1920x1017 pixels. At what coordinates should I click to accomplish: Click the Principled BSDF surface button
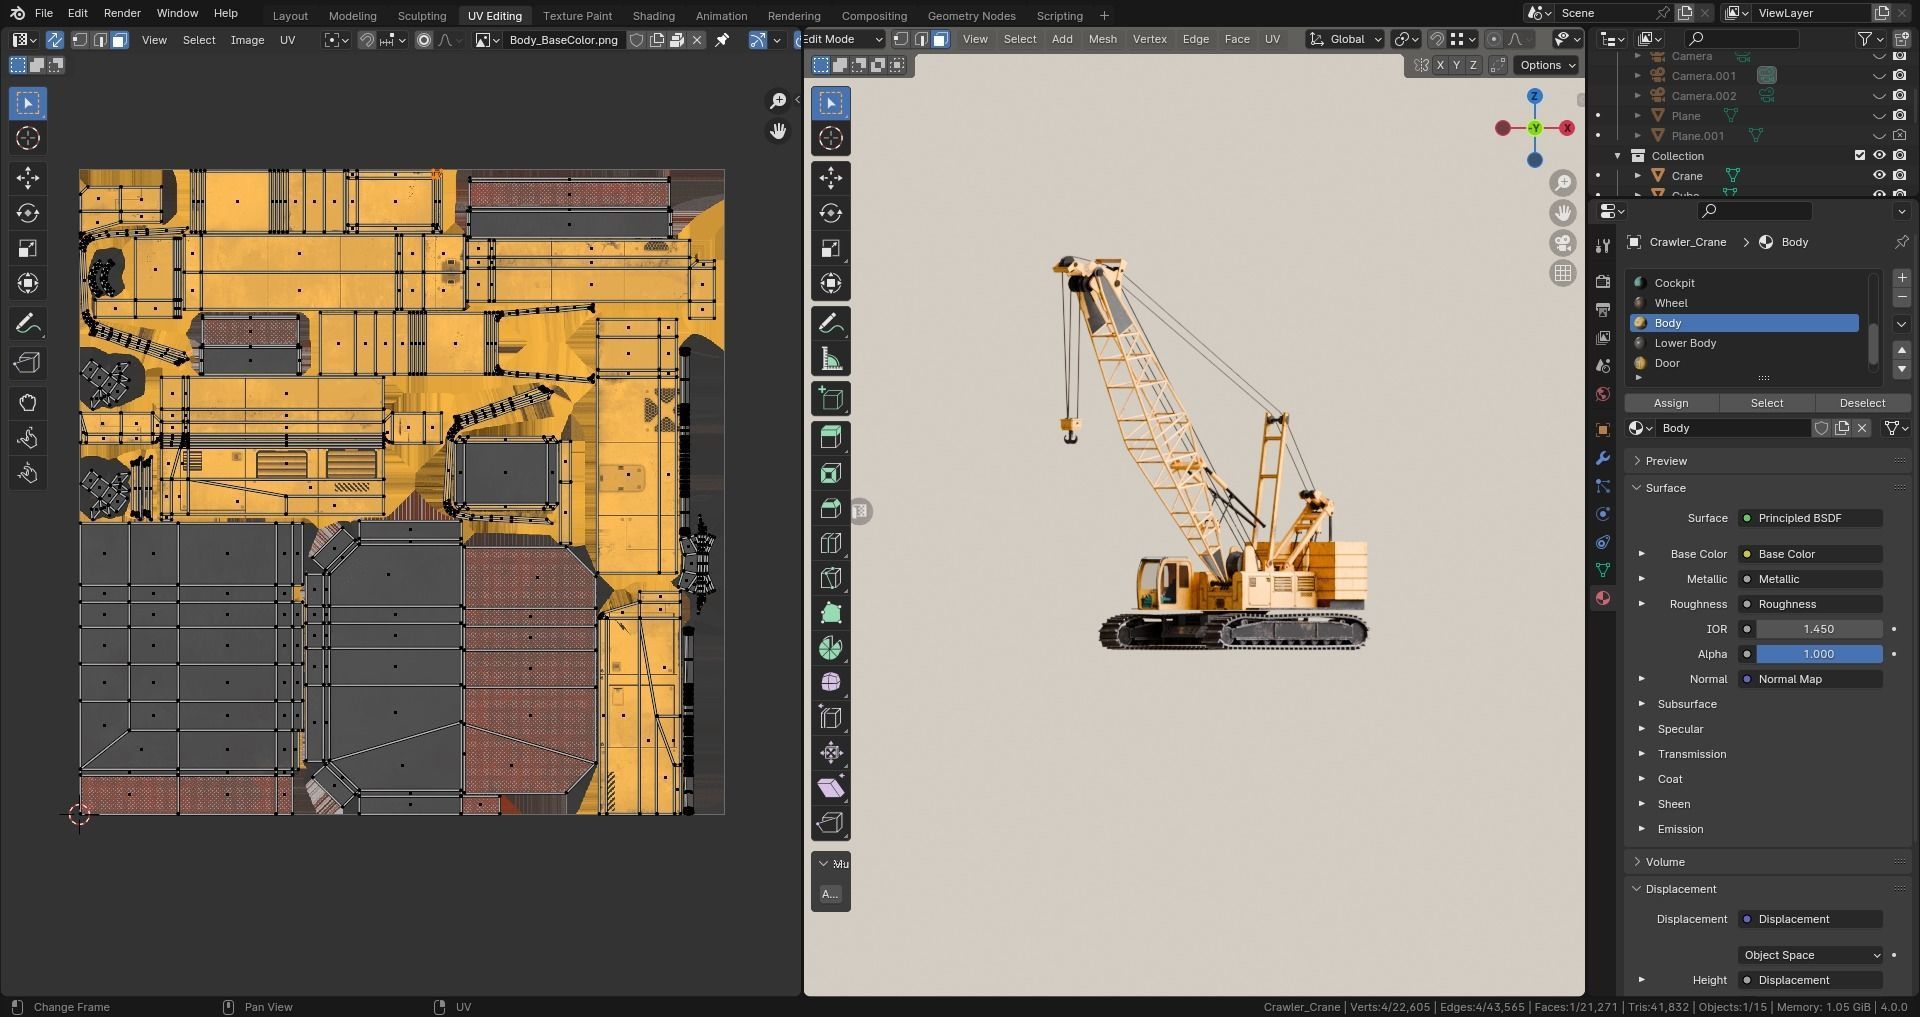pyautogui.click(x=1810, y=518)
